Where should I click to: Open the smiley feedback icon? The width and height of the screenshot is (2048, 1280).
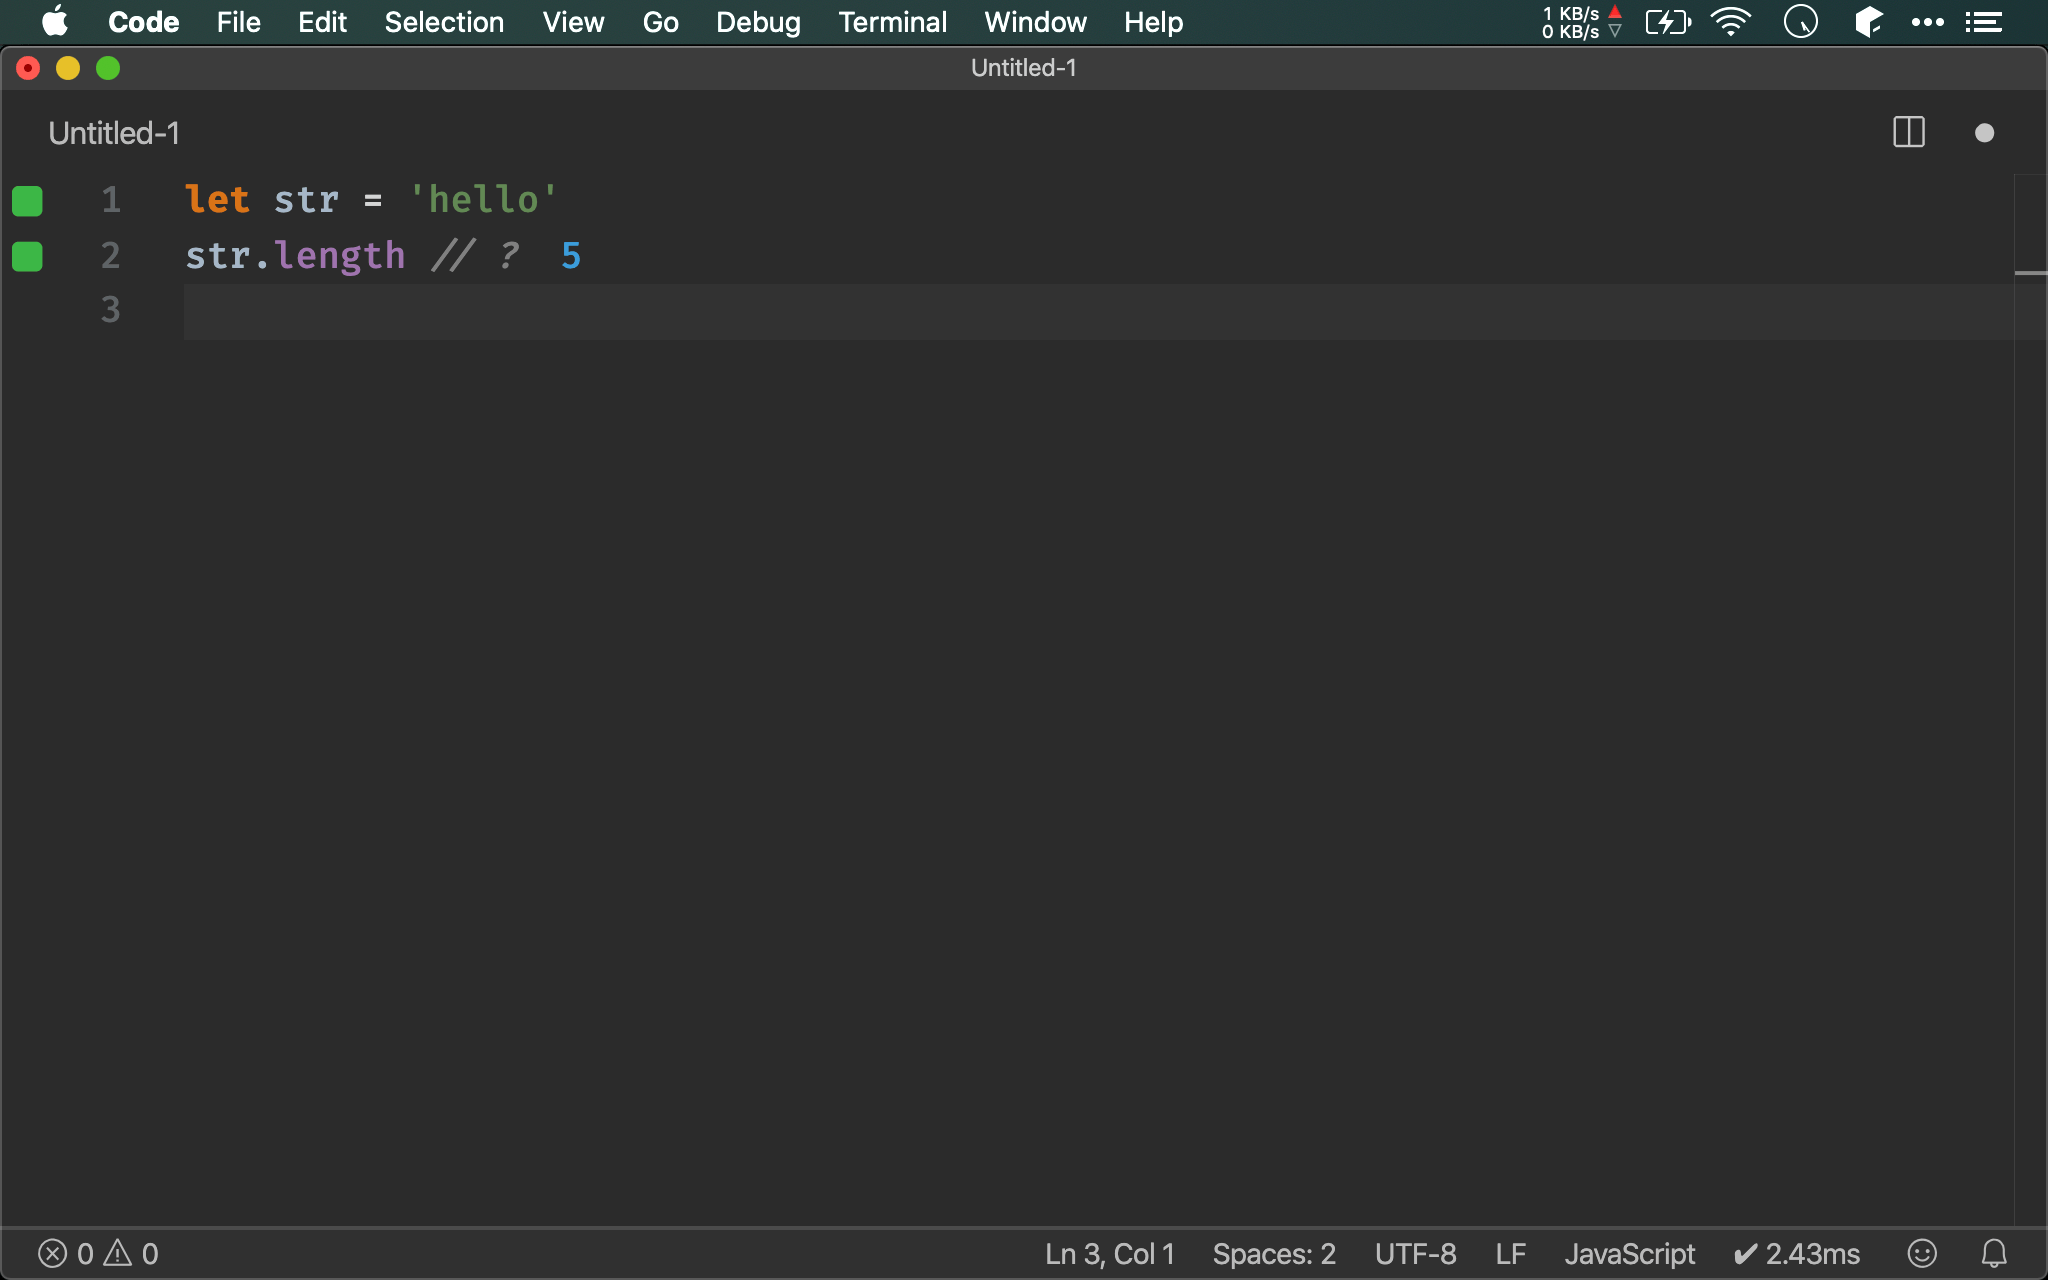[1921, 1253]
